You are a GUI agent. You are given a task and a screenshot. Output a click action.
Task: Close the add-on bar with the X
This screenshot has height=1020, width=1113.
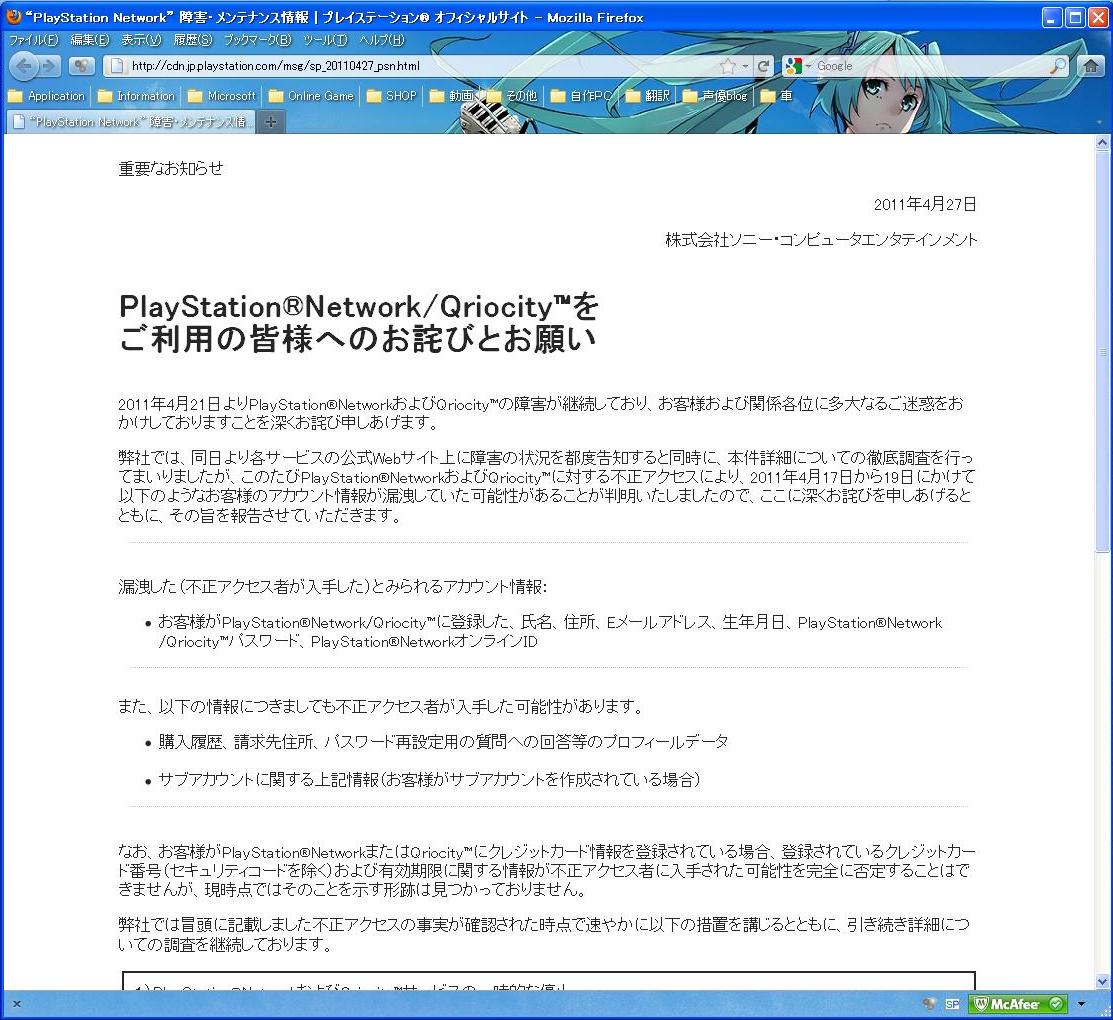click(x=17, y=1004)
